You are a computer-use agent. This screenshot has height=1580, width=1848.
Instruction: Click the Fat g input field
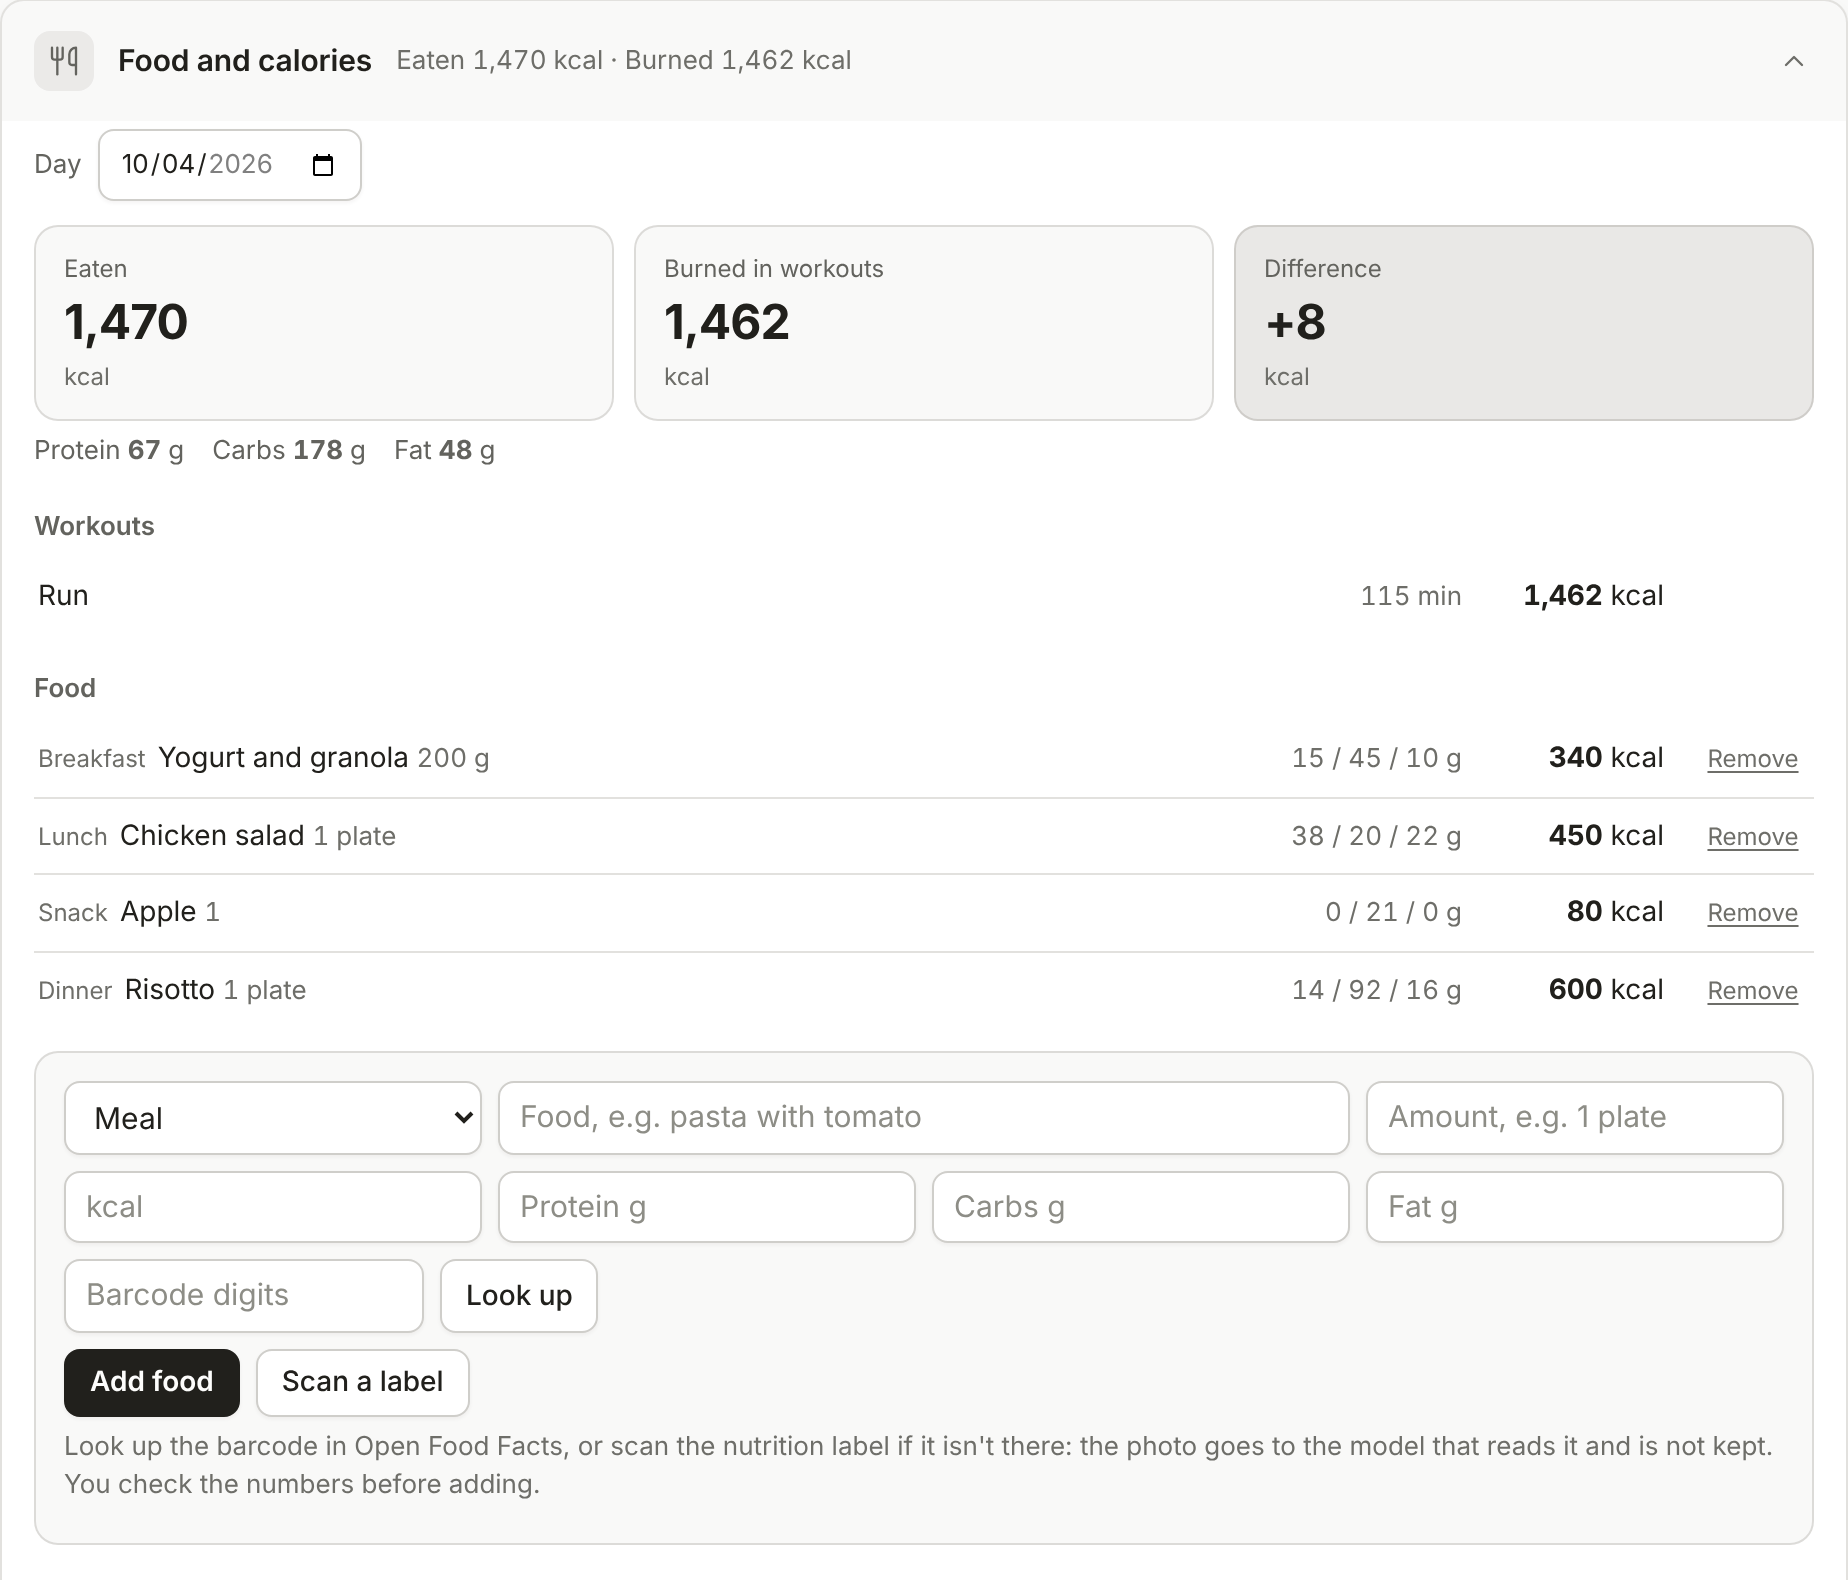[x=1575, y=1207]
